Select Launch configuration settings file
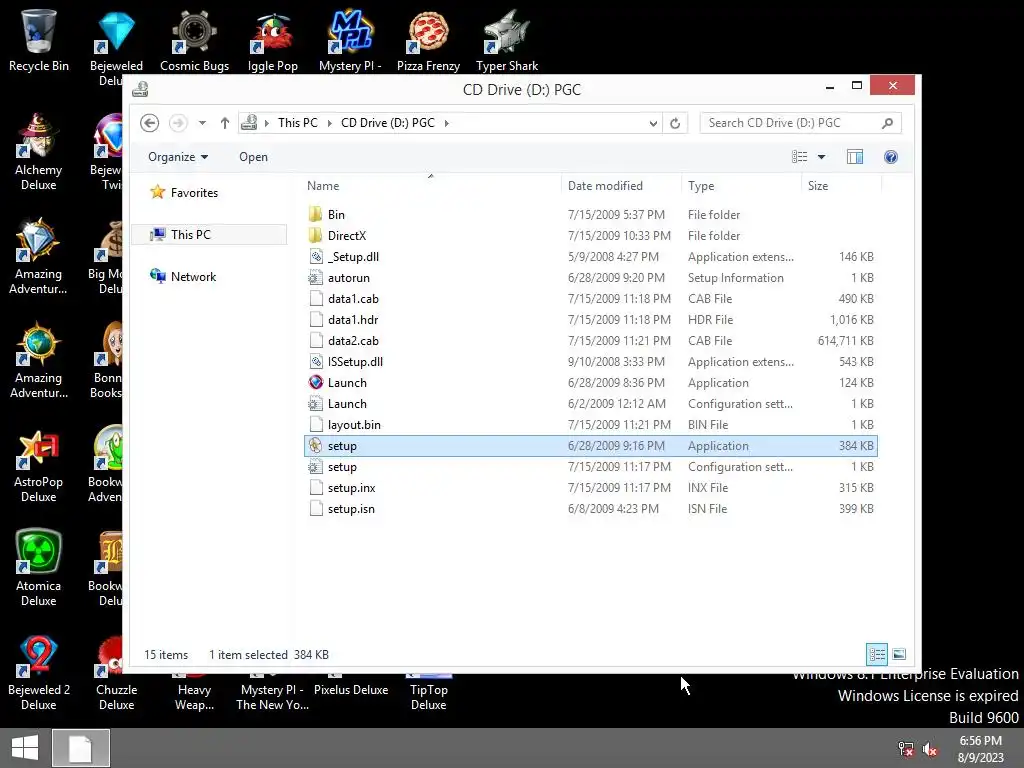The height and width of the screenshot is (768, 1024). 590,404
